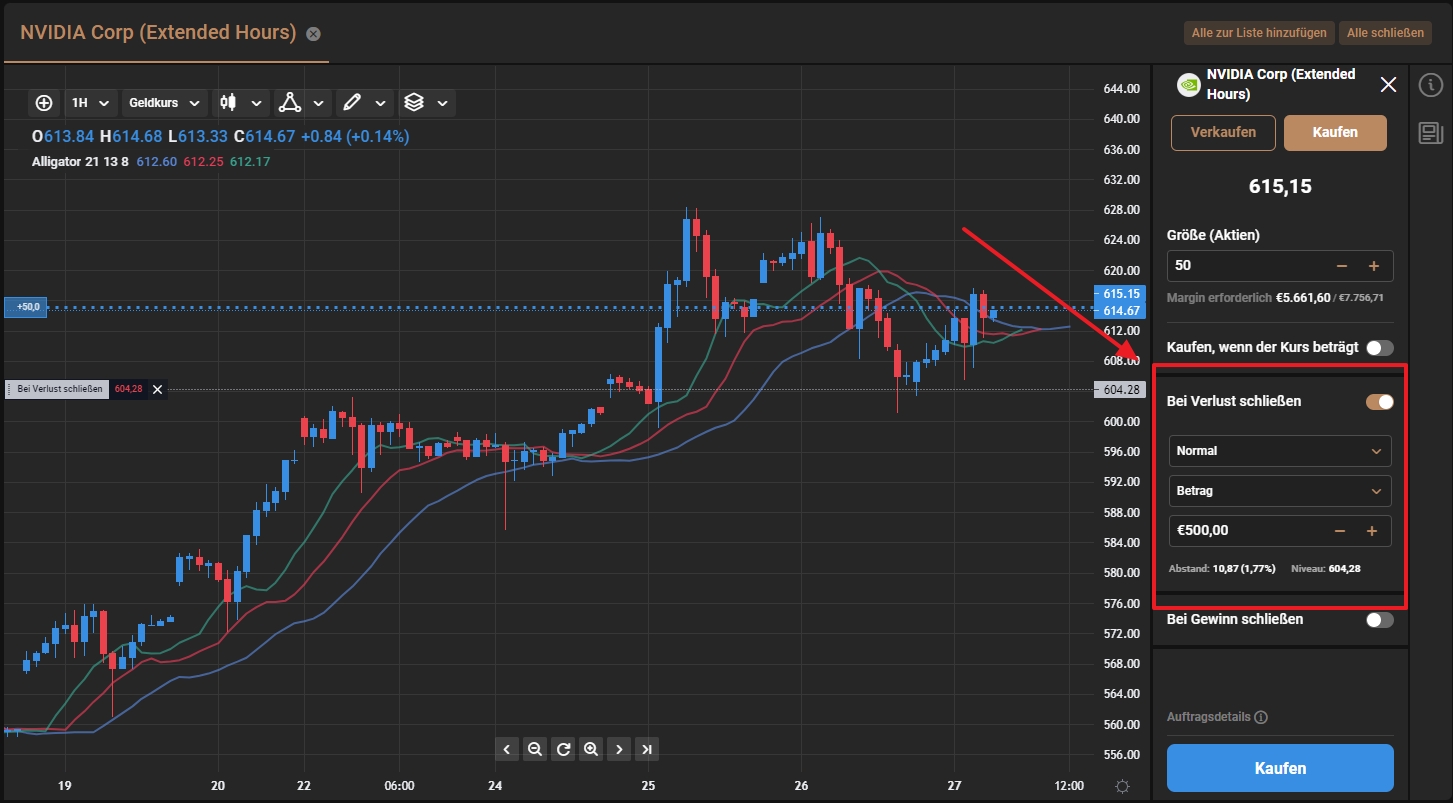Increase share size with the plus button
This screenshot has width=1453, height=803.
pos(1374,266)
